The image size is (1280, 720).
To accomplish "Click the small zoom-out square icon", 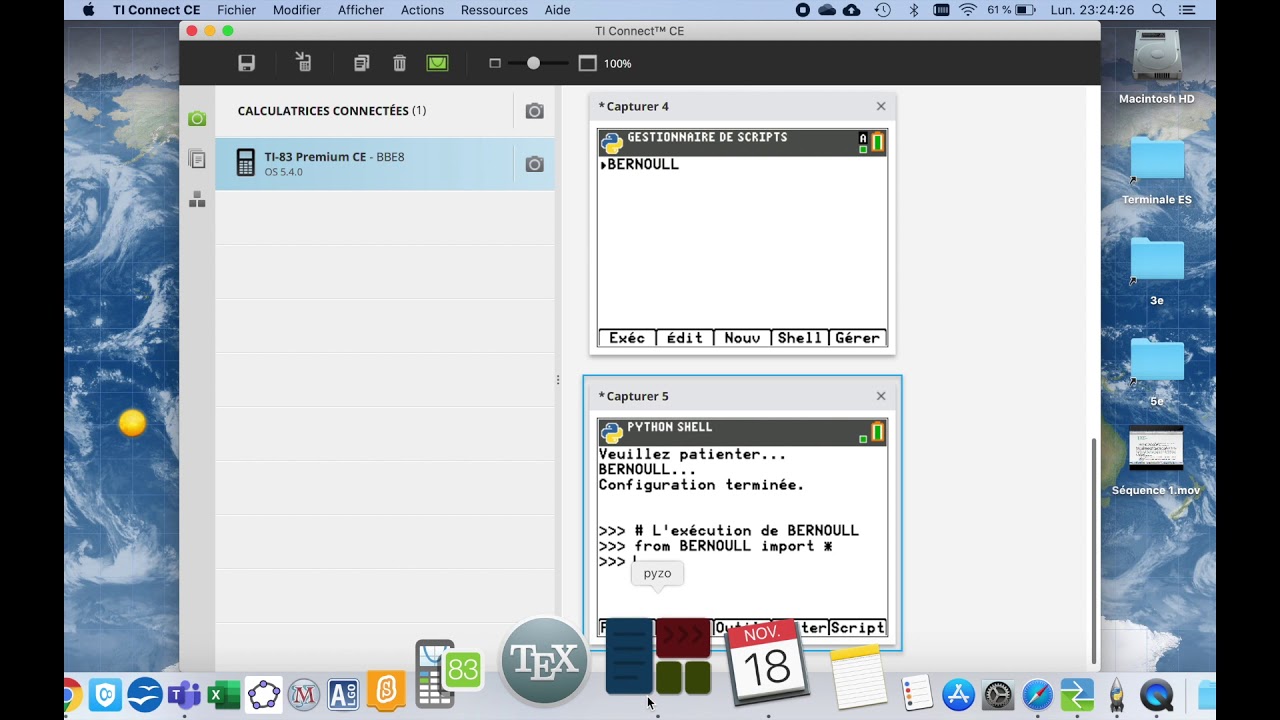I will coord(495,63).
